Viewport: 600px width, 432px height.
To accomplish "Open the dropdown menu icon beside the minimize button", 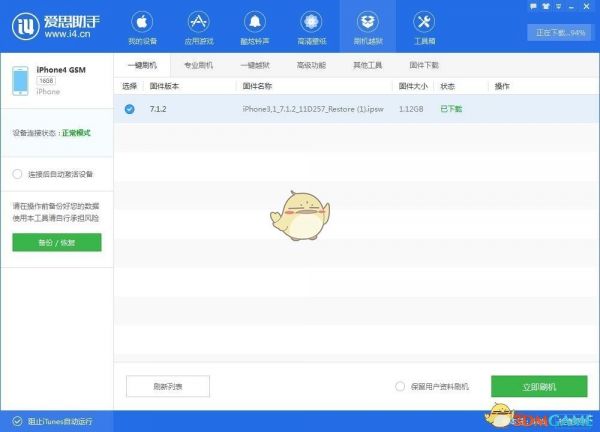I will [559, 7].
